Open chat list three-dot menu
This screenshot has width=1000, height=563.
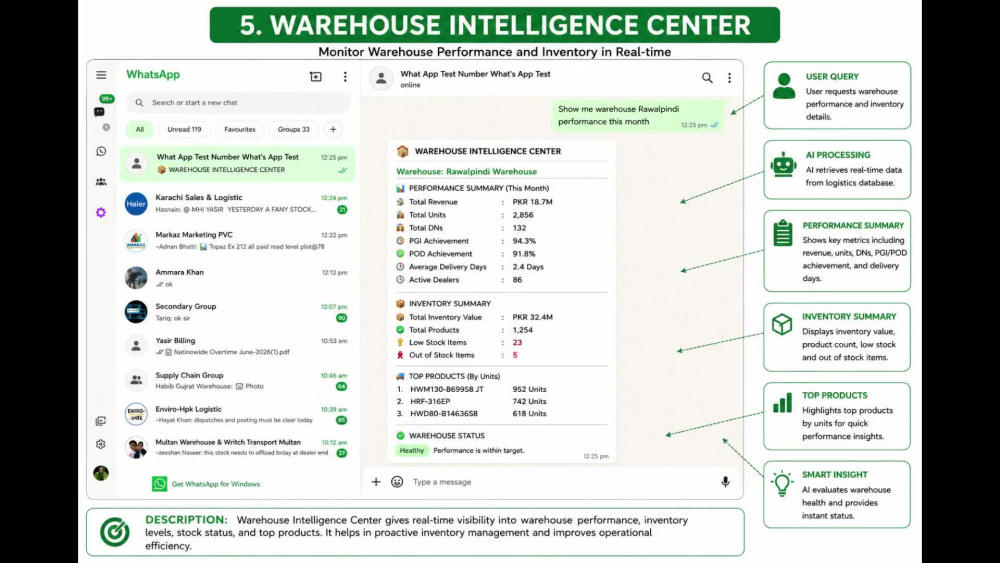click(345, 77)
